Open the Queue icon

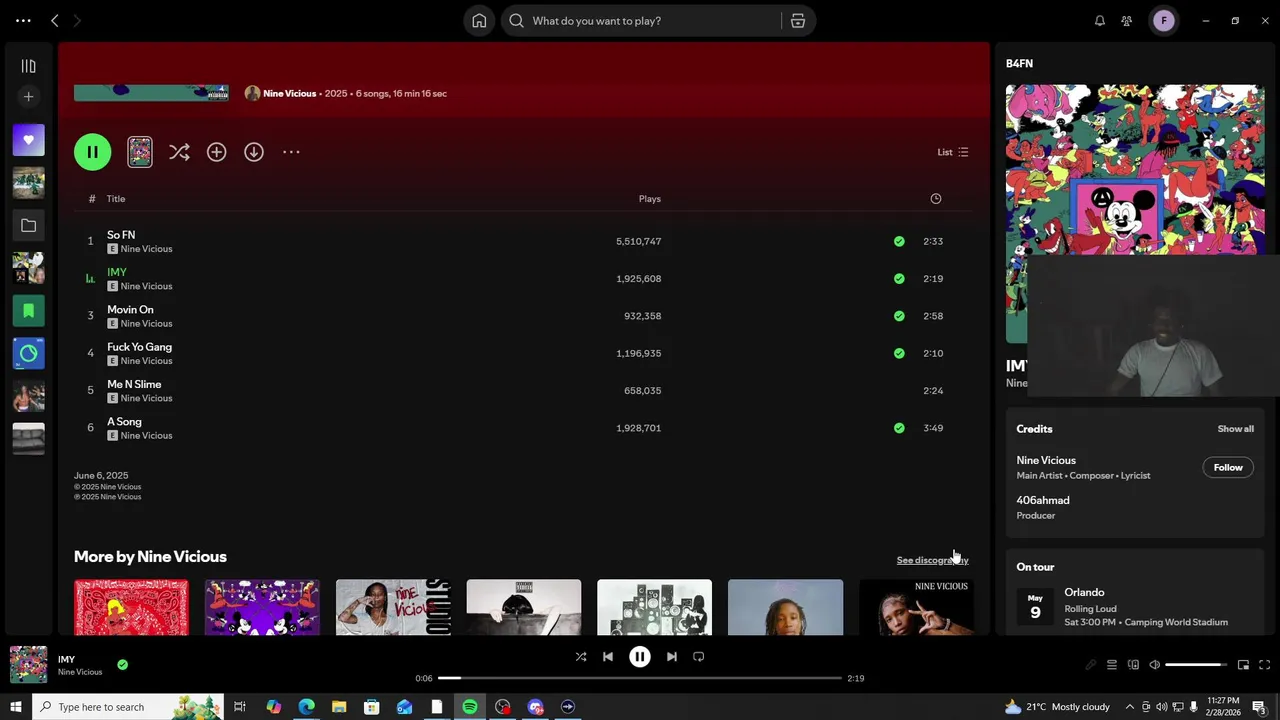coord(1111,665)
